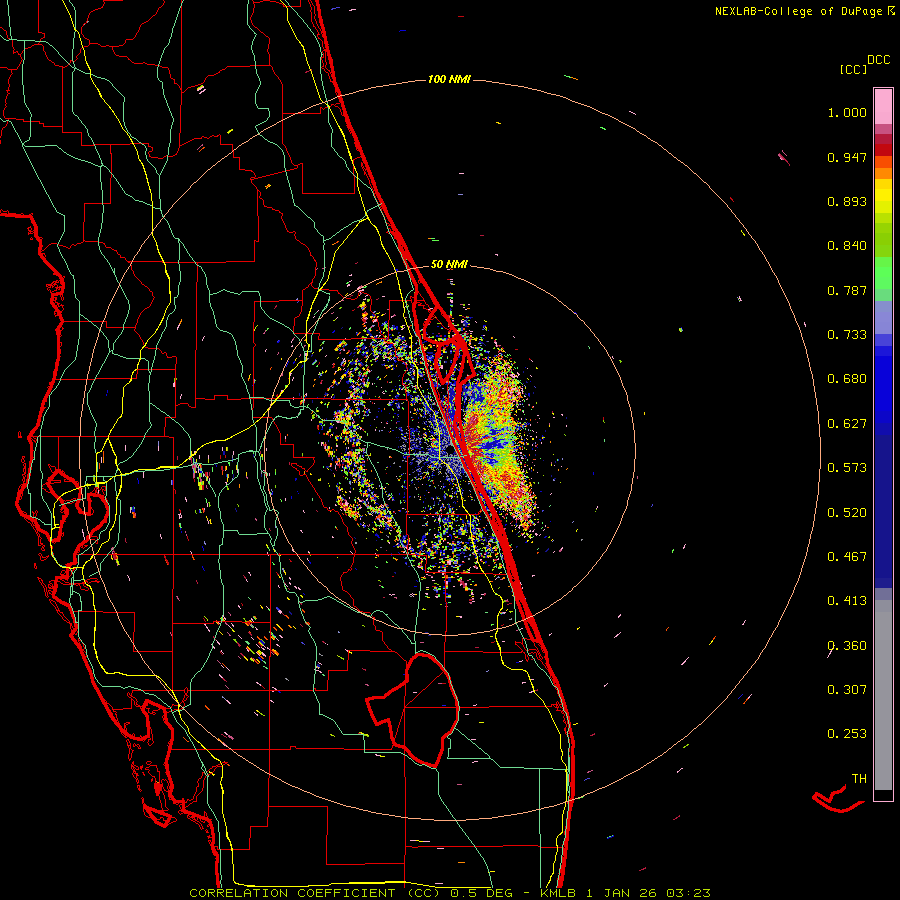
Task: Click the light pink segment of color scale
Action: pos(883,107)
